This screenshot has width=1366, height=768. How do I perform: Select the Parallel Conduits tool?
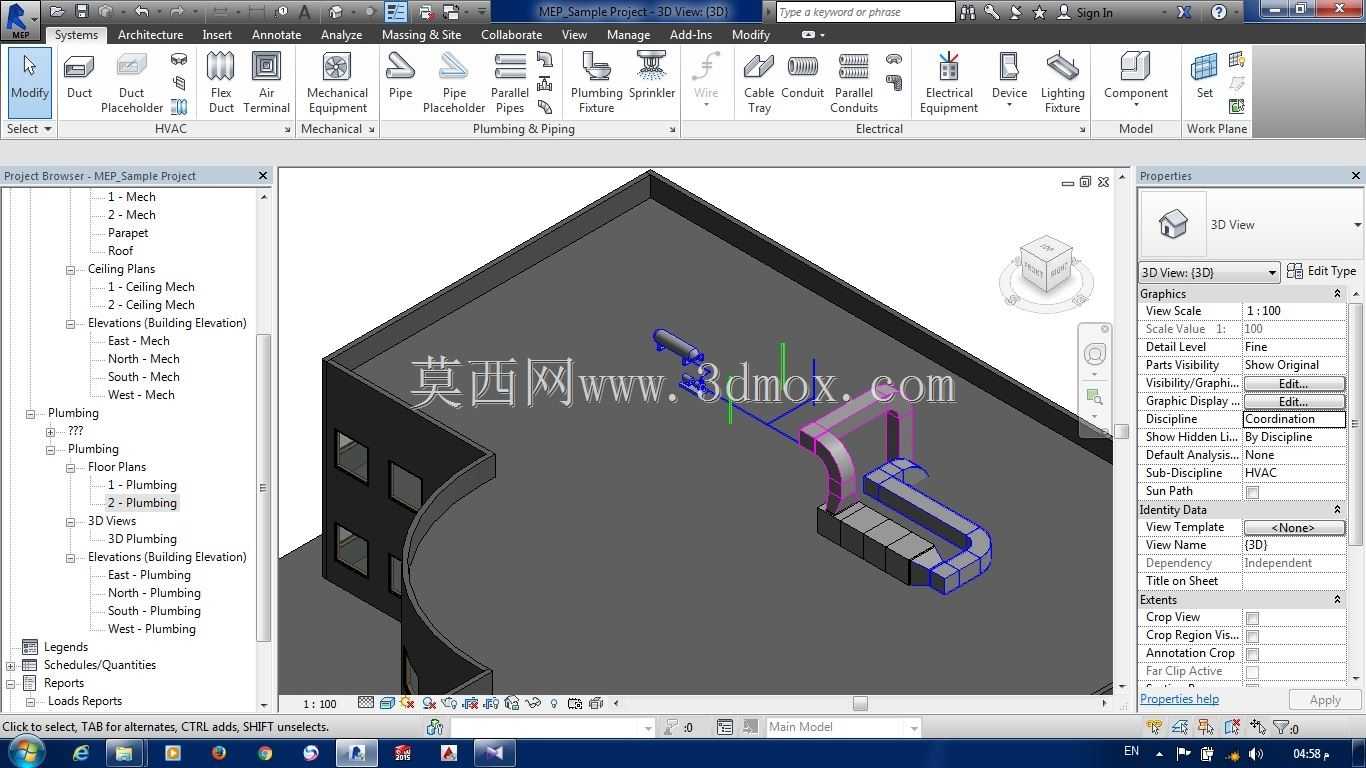click(x=854, y=83)
